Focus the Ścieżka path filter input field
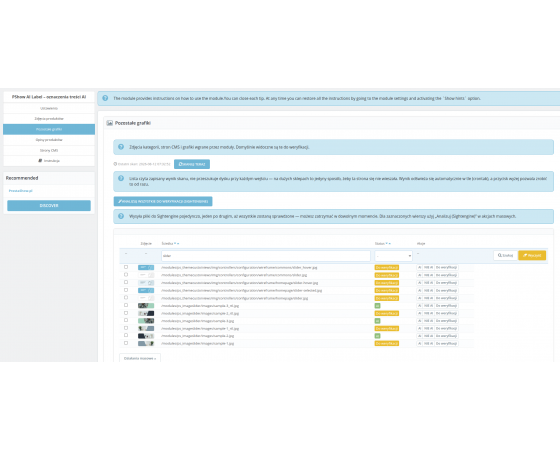The height and width of the screenshot is (450, 560). click(x=266, y=256)
